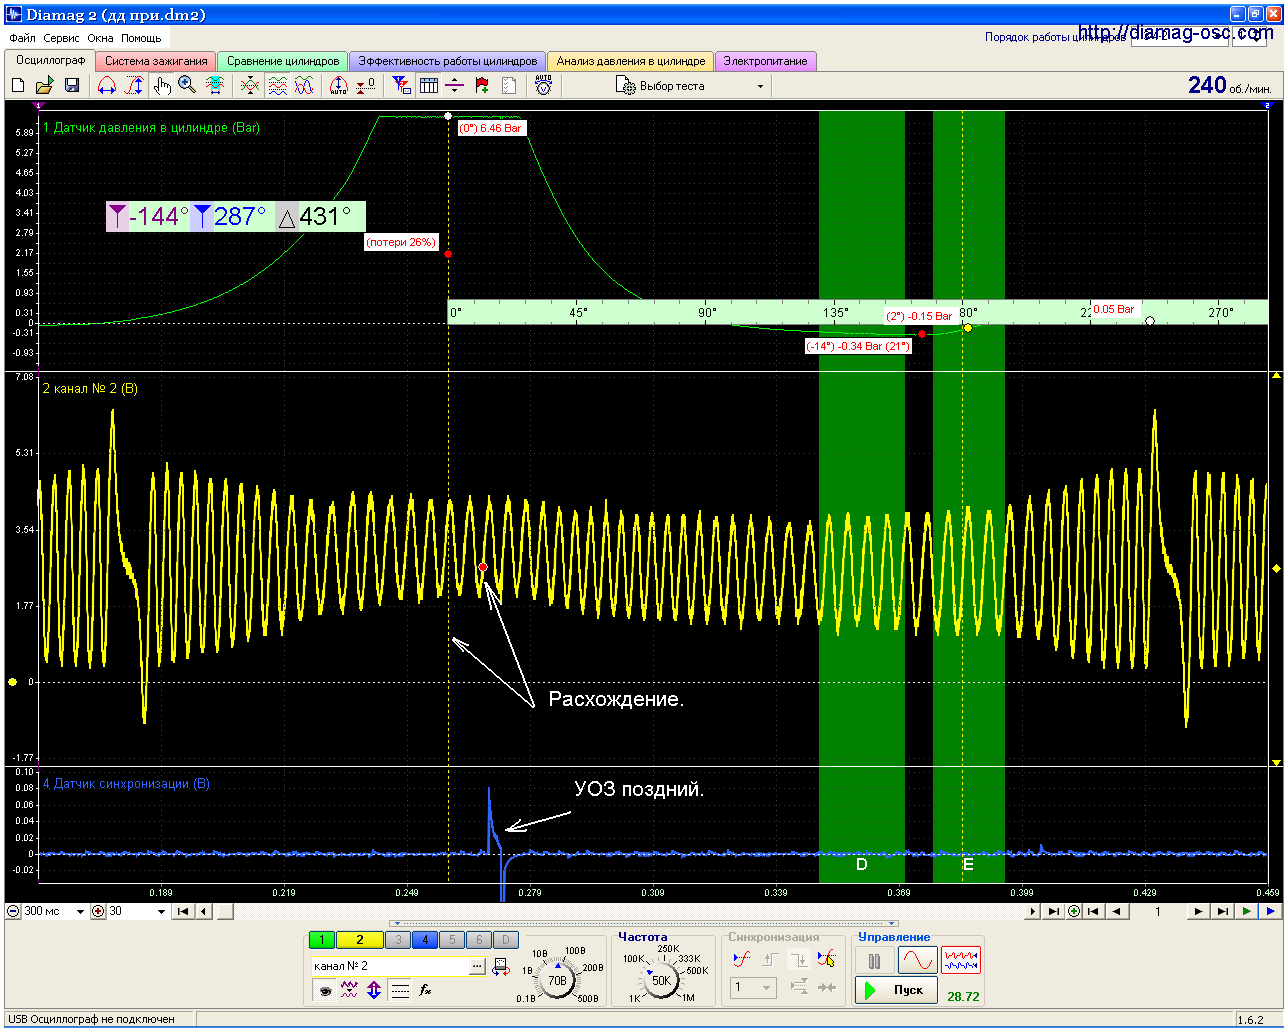Click the rising edge trigger icon
This screenshot has width=1288, height=1032.
(x=741, y=959)
